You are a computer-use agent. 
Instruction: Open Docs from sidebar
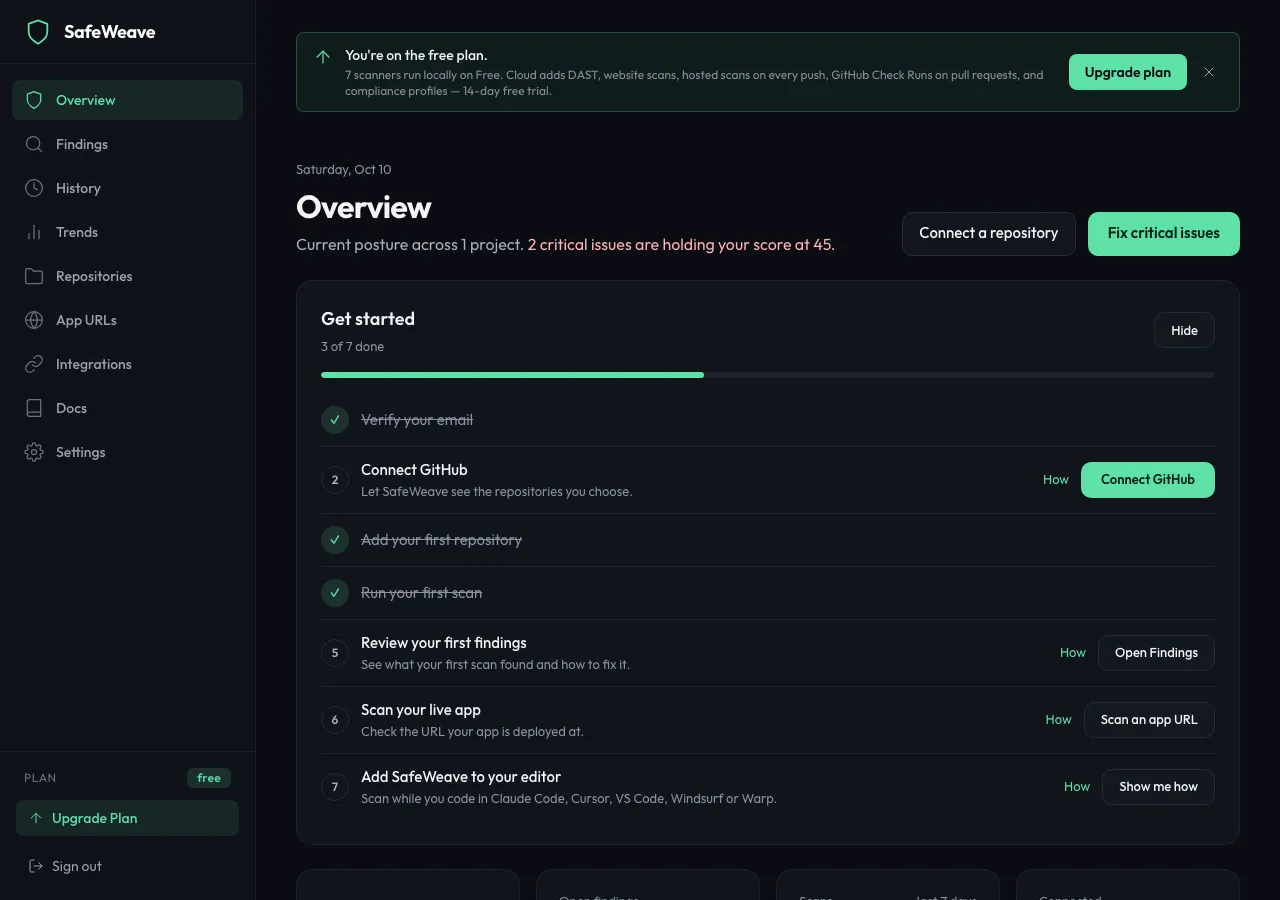(x=127, y=408)
